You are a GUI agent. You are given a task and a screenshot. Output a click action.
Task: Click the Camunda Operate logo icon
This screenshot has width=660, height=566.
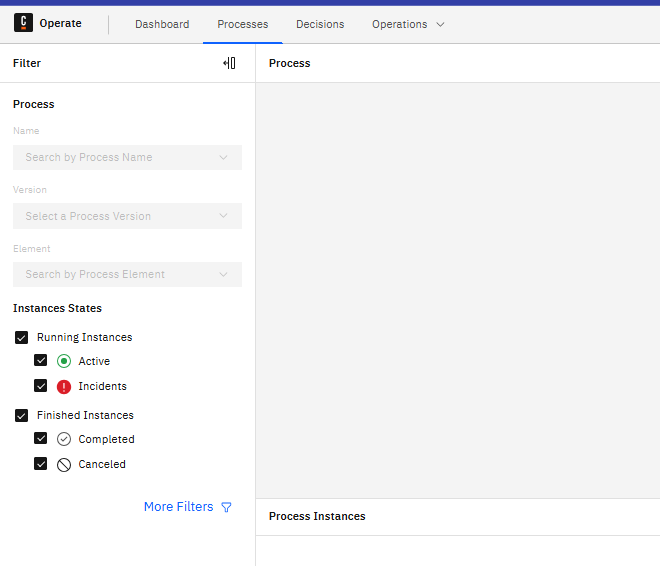tap(23, 23)
